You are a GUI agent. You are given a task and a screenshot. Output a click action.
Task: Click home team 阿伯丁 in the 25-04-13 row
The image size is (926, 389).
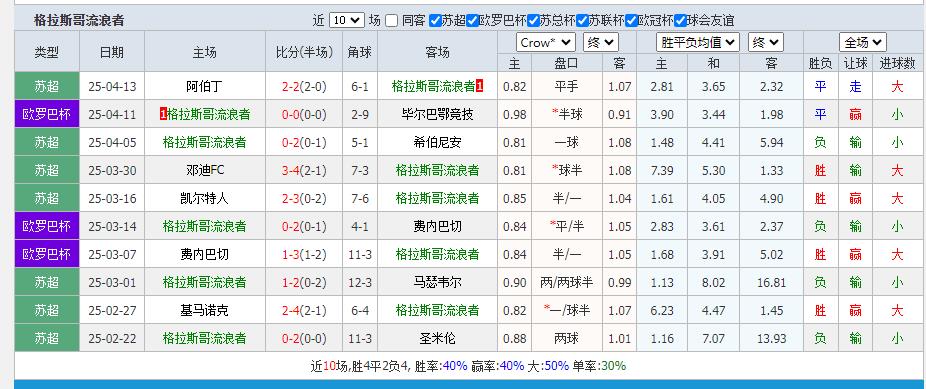pos(204,87)
